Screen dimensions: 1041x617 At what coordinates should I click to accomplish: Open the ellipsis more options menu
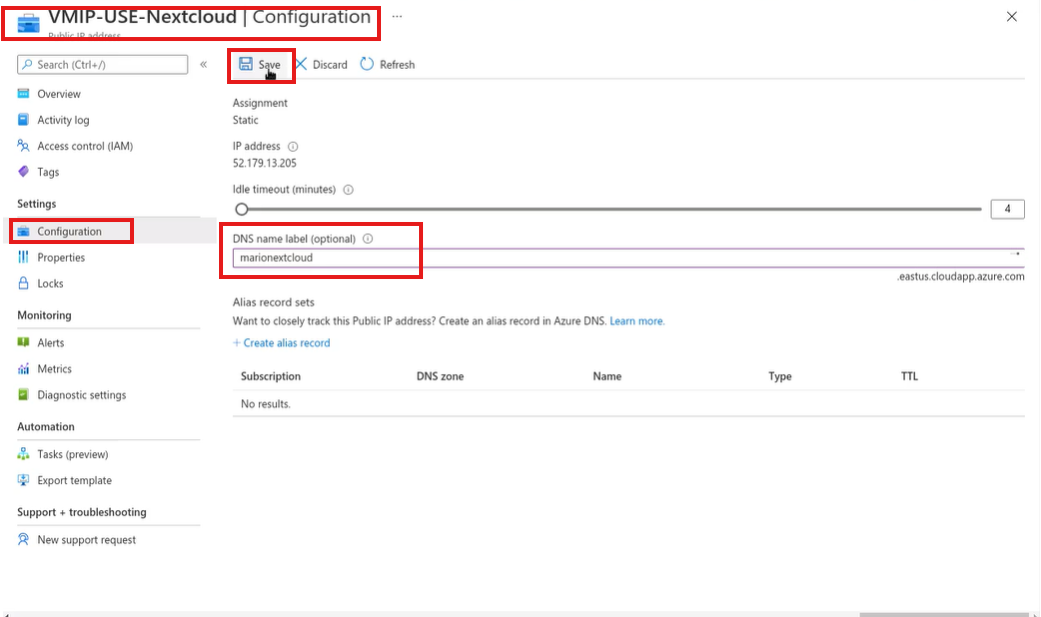(x=397, y=17)
